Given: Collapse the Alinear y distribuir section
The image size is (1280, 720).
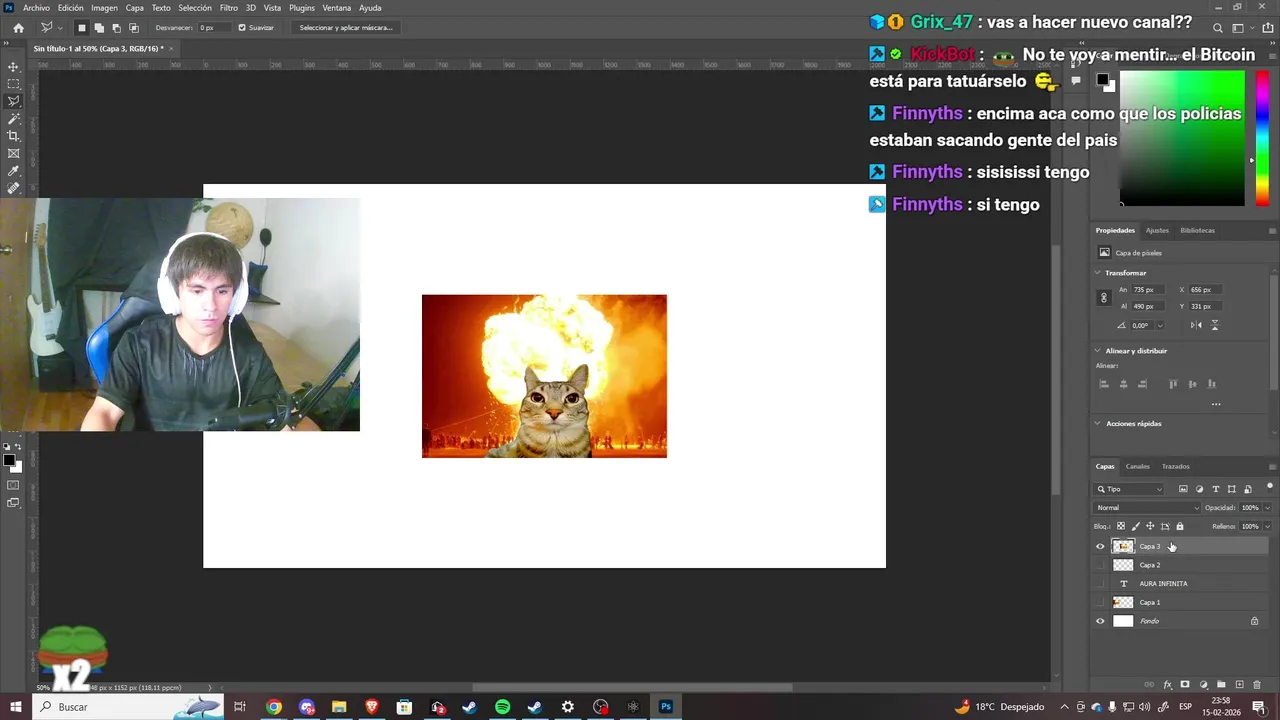Looking at the screenshot, I should click(x=1098, y=351).
